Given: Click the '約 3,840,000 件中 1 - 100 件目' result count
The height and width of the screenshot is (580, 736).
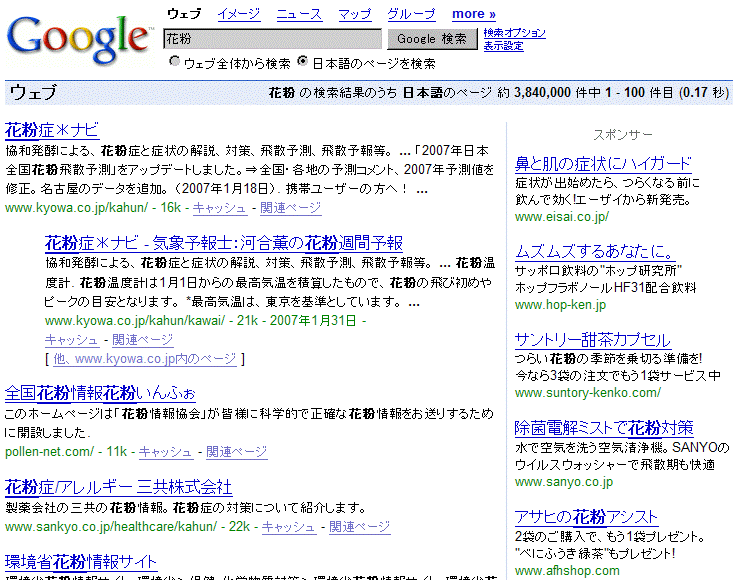Looking at the screenshot, I should point(586,92).
